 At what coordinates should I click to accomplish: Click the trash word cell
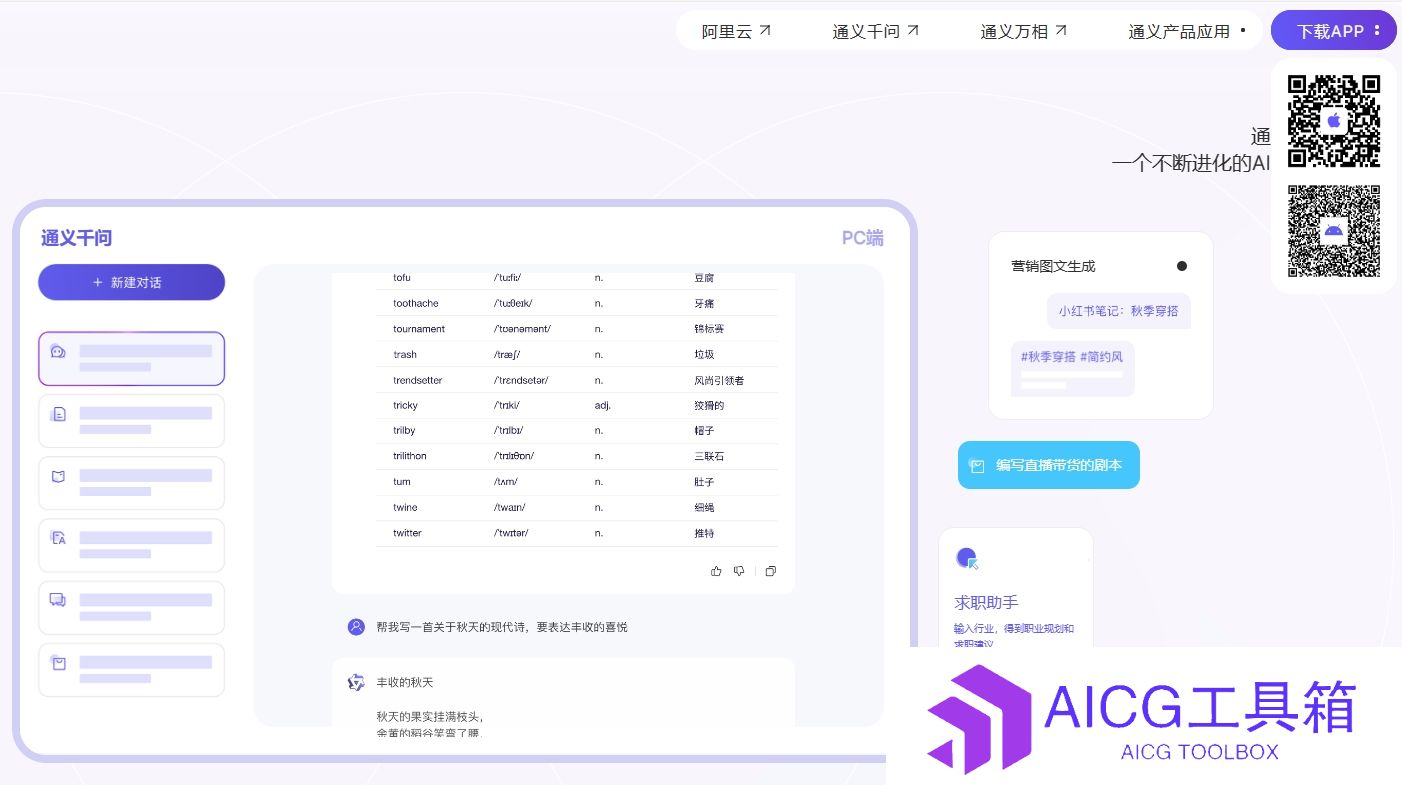point(405,354)
